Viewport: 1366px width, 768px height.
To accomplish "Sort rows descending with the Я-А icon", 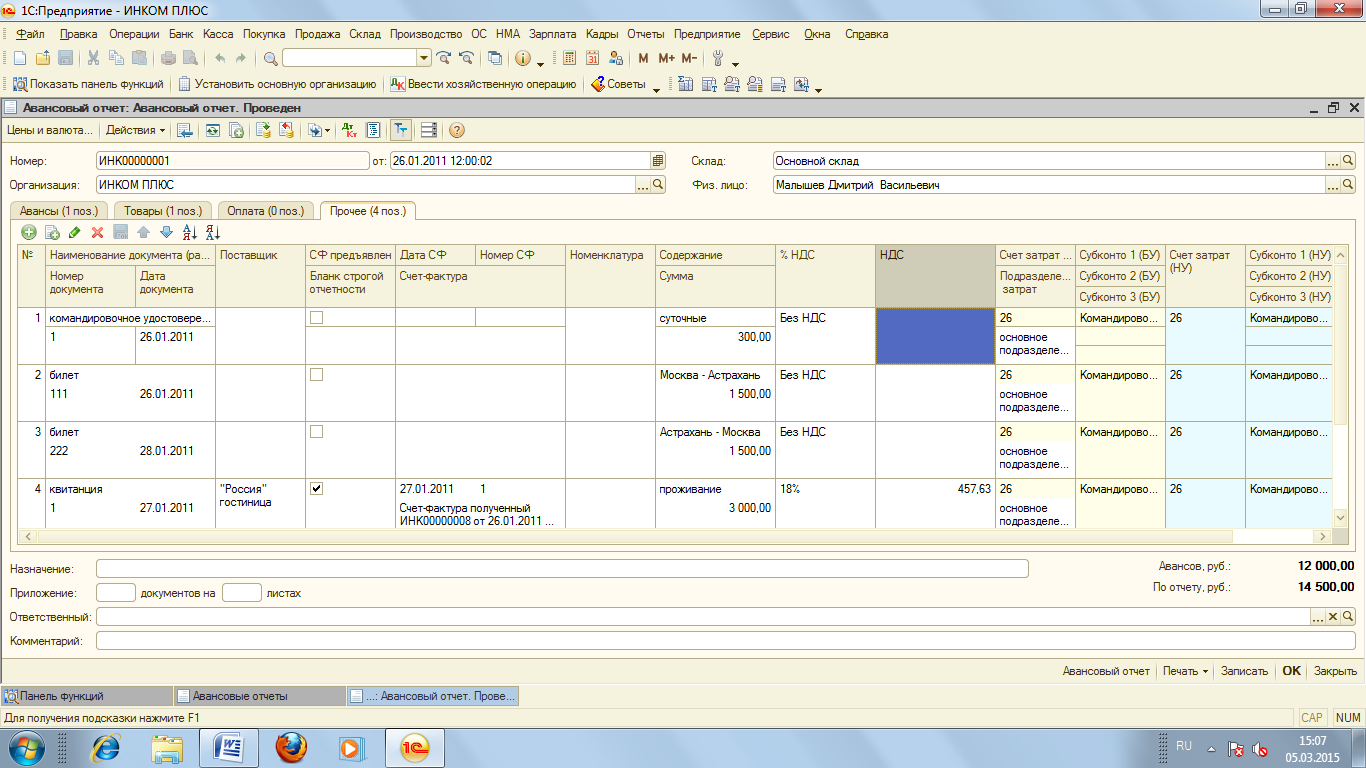I will coord(212,232).
